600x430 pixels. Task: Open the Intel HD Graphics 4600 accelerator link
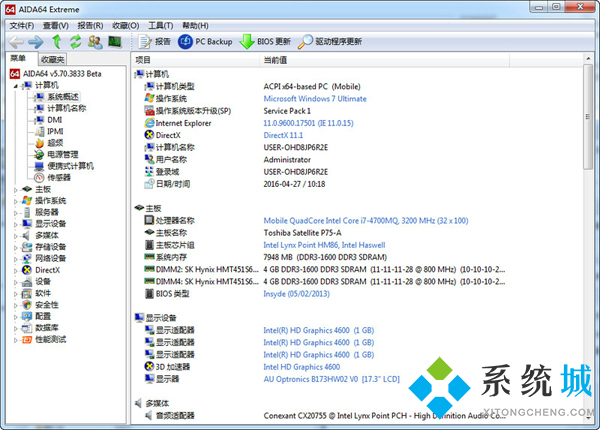coord(302,367)
